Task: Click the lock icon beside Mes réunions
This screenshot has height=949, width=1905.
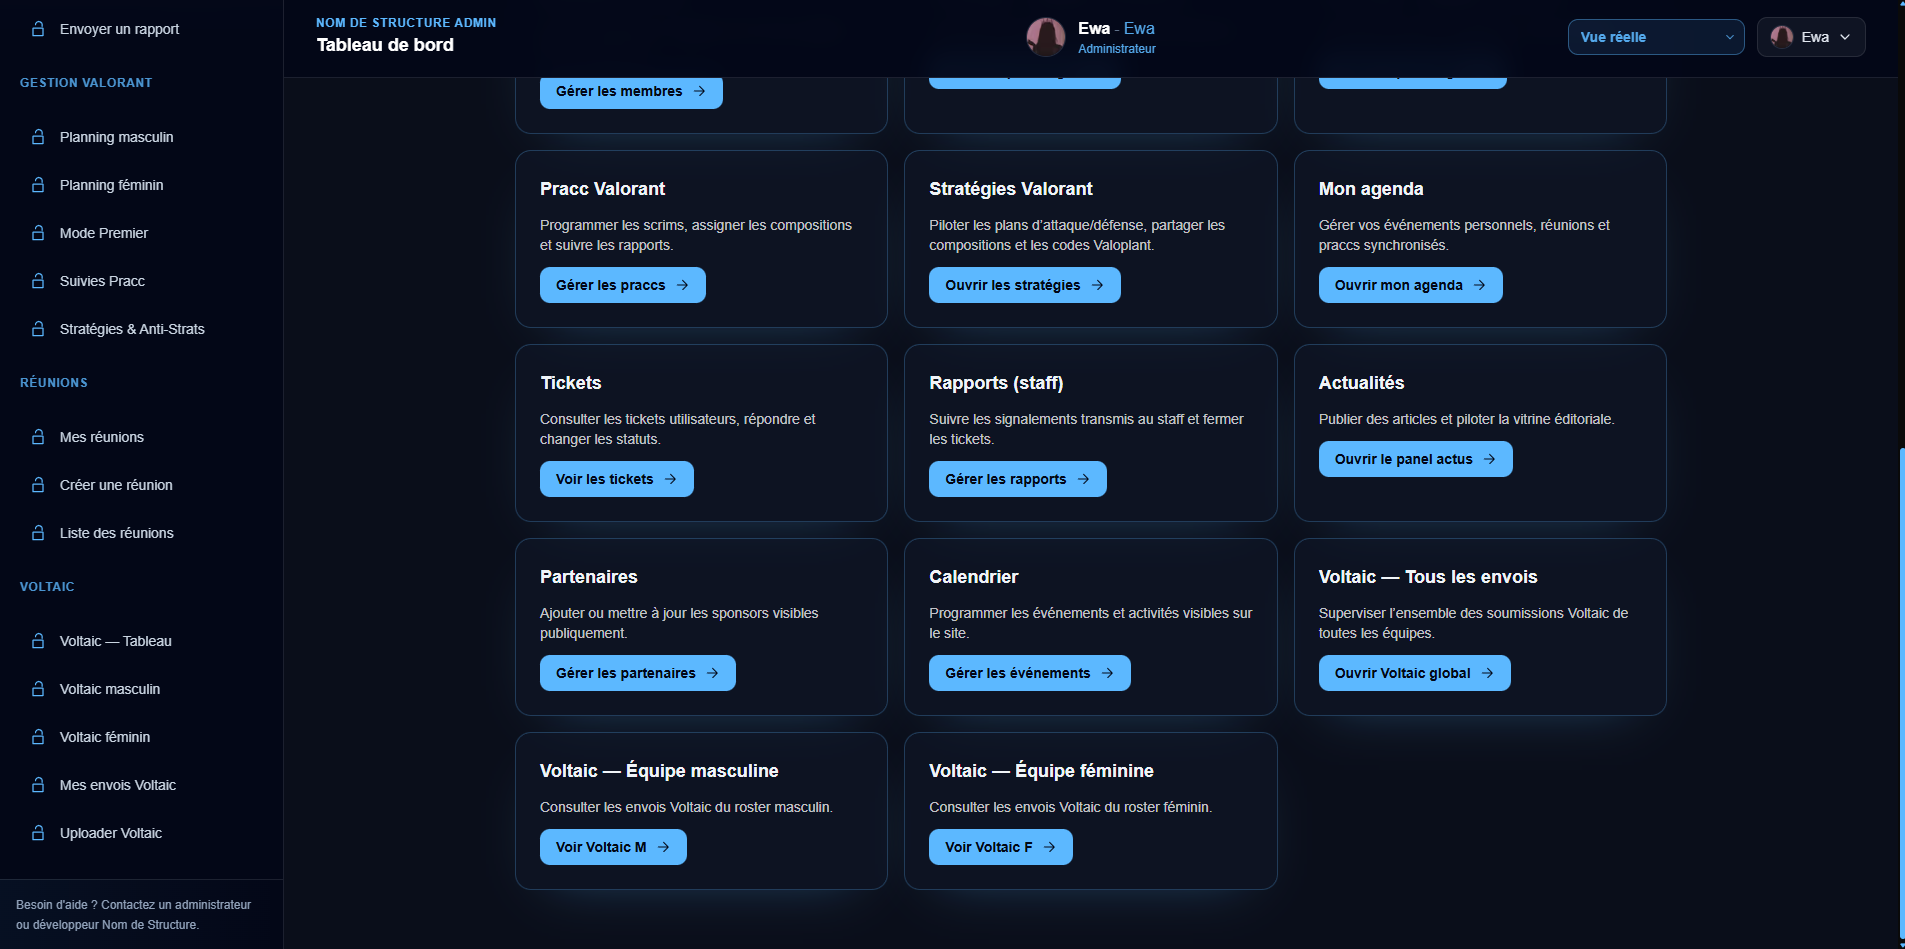Action: click(38, 437)
